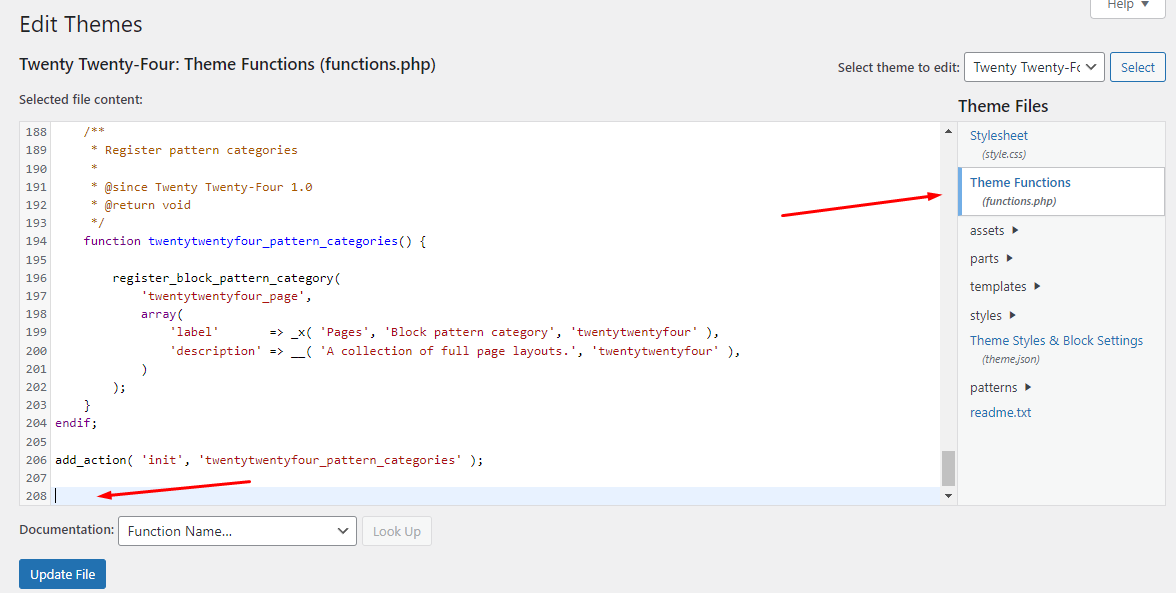Click the 'description' => line 200

[454, 350]
